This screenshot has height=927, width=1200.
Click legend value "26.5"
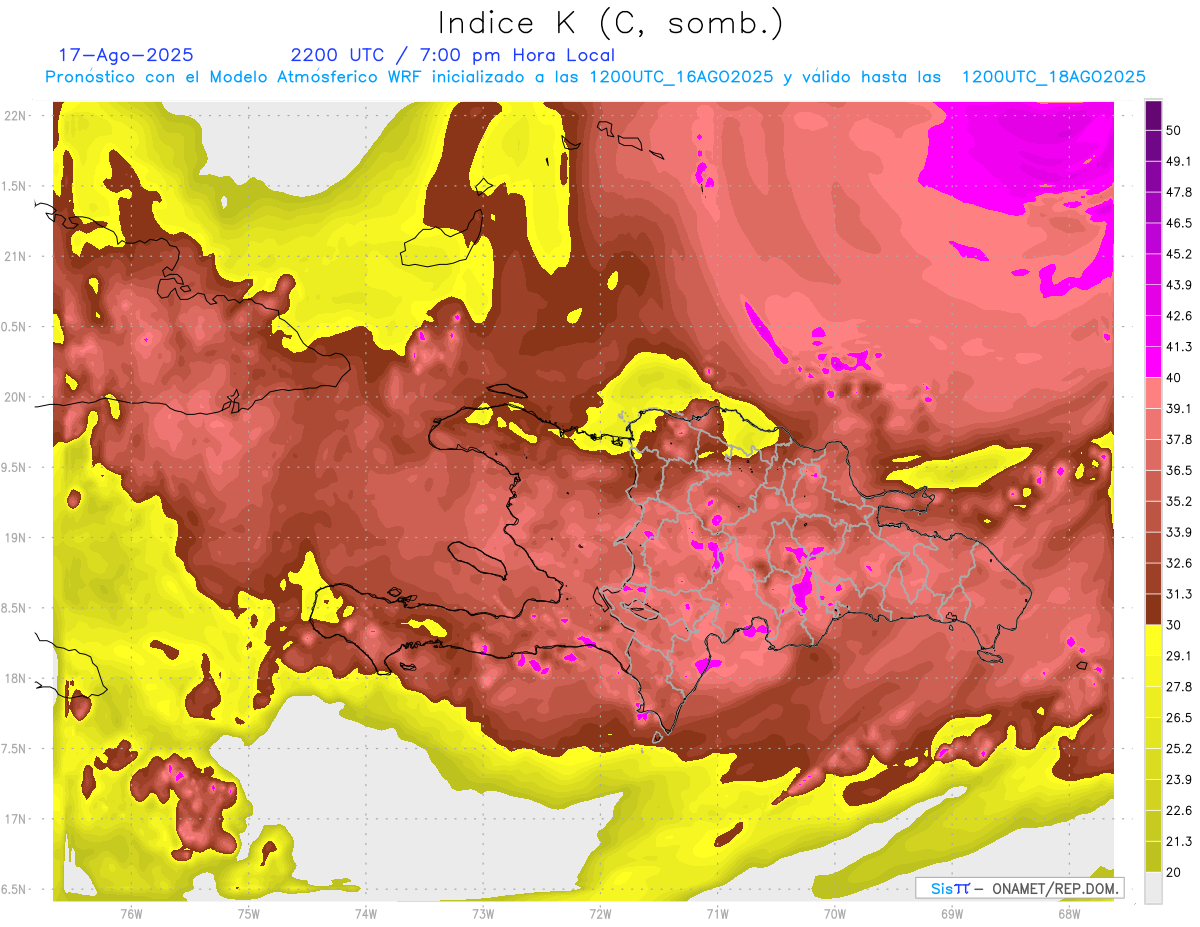[x=1179, y=717]
